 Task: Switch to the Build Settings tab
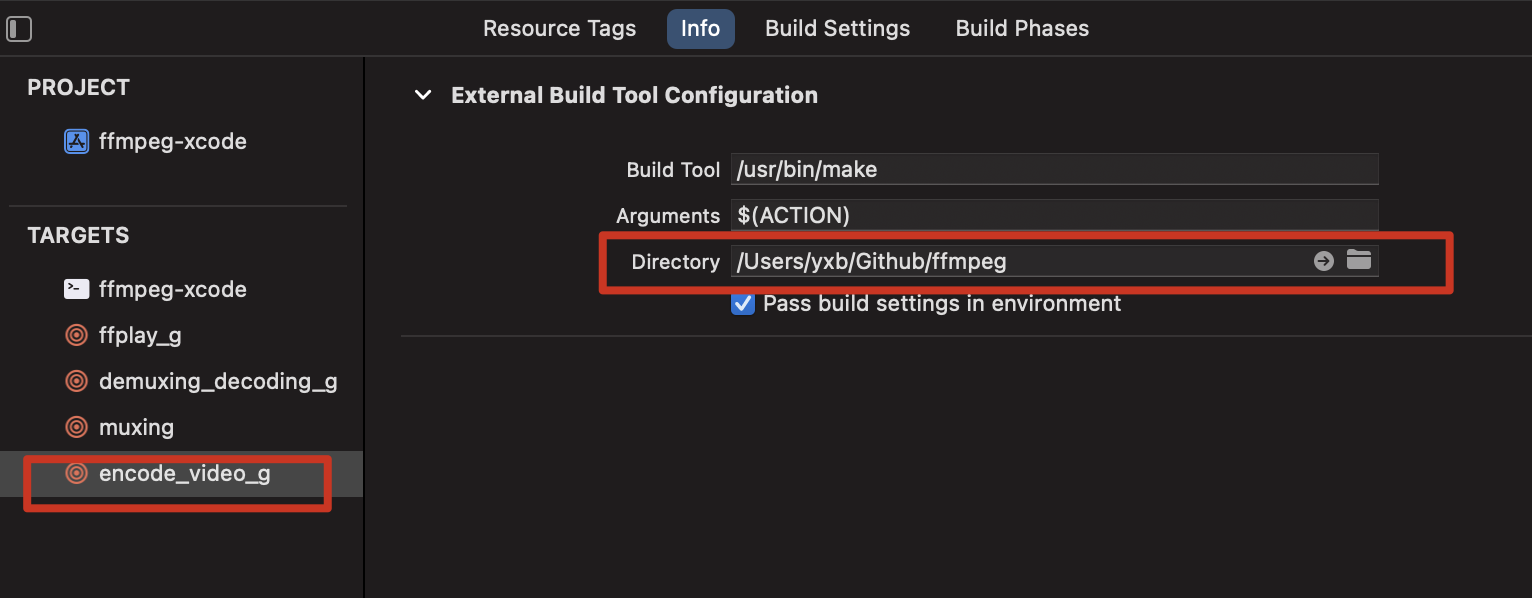point(838,28)
